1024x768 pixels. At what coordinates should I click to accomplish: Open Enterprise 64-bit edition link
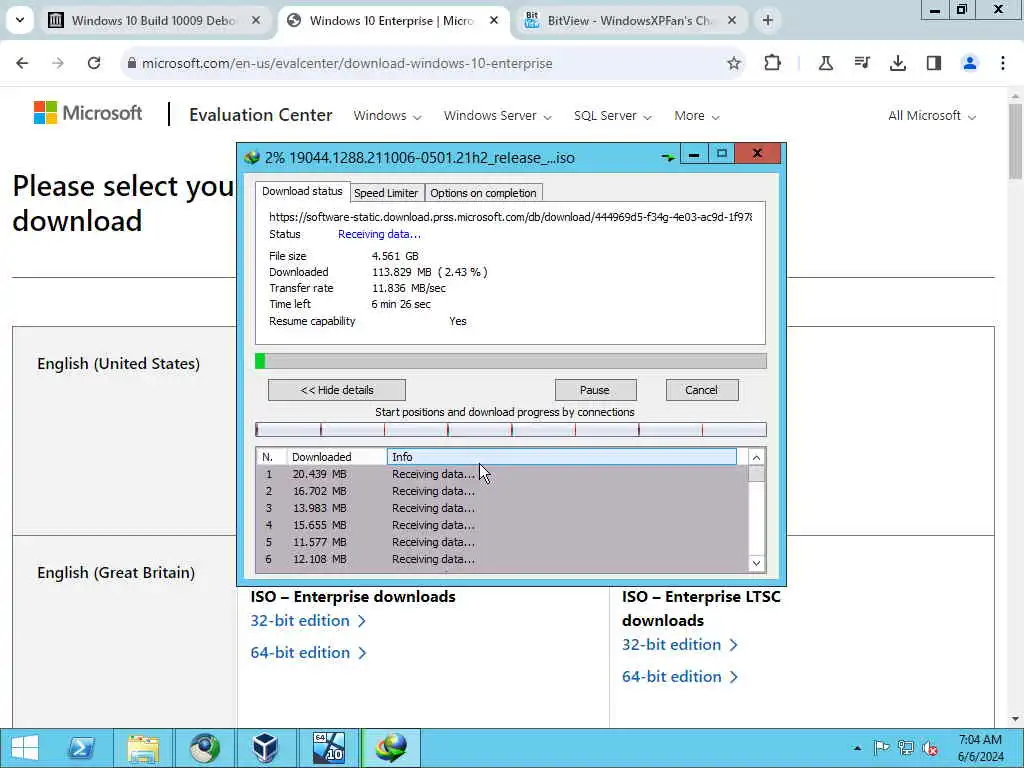pyautogui.click(x=308, y=652)
